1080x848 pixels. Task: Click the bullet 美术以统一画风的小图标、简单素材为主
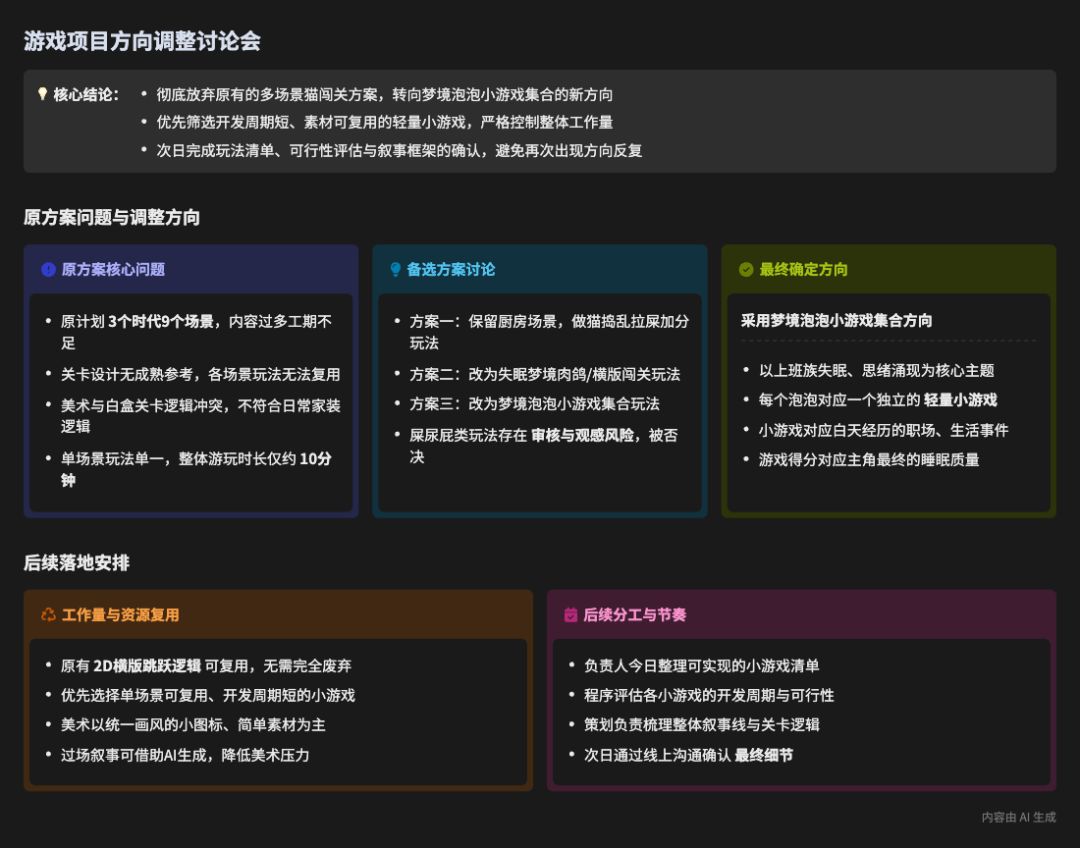tap(193, 725)
